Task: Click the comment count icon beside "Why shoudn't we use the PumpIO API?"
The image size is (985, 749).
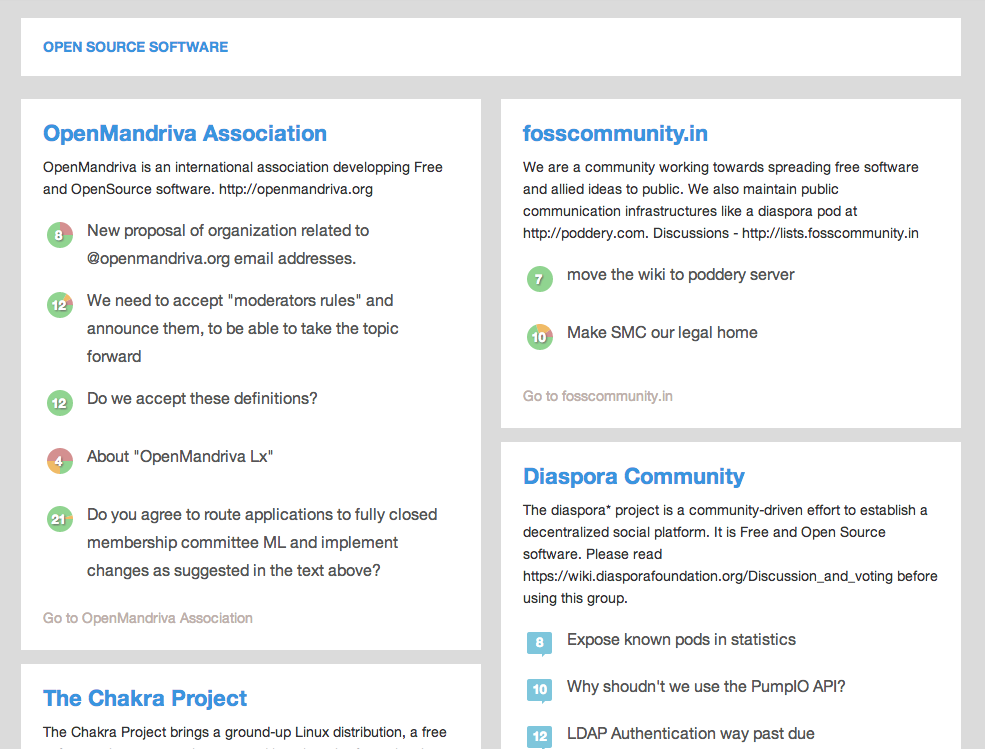Action: click(540, 690)
